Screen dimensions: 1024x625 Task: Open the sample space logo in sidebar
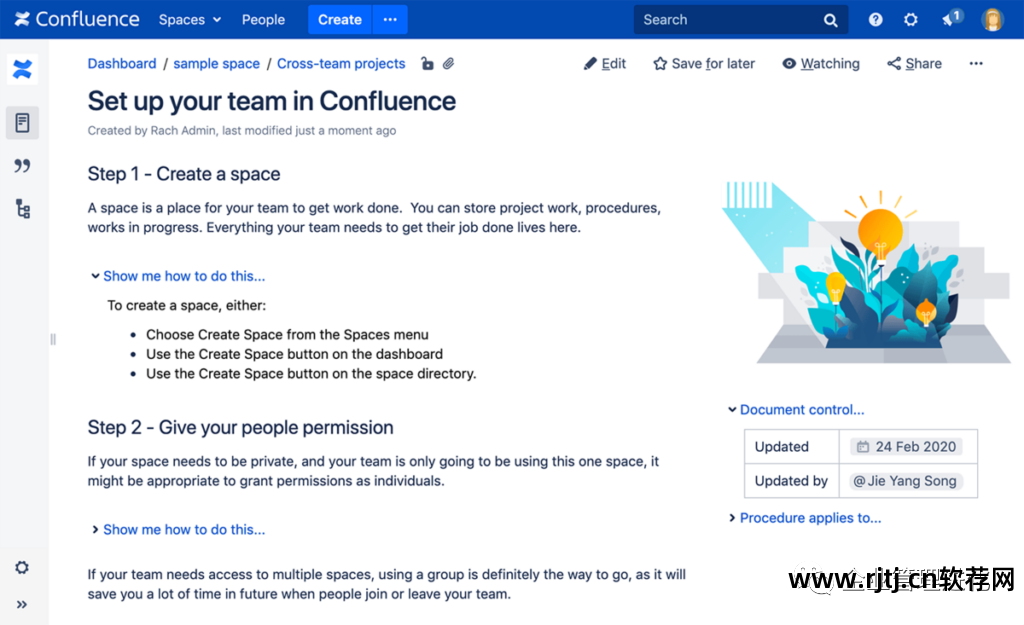[x=22, y=69]
